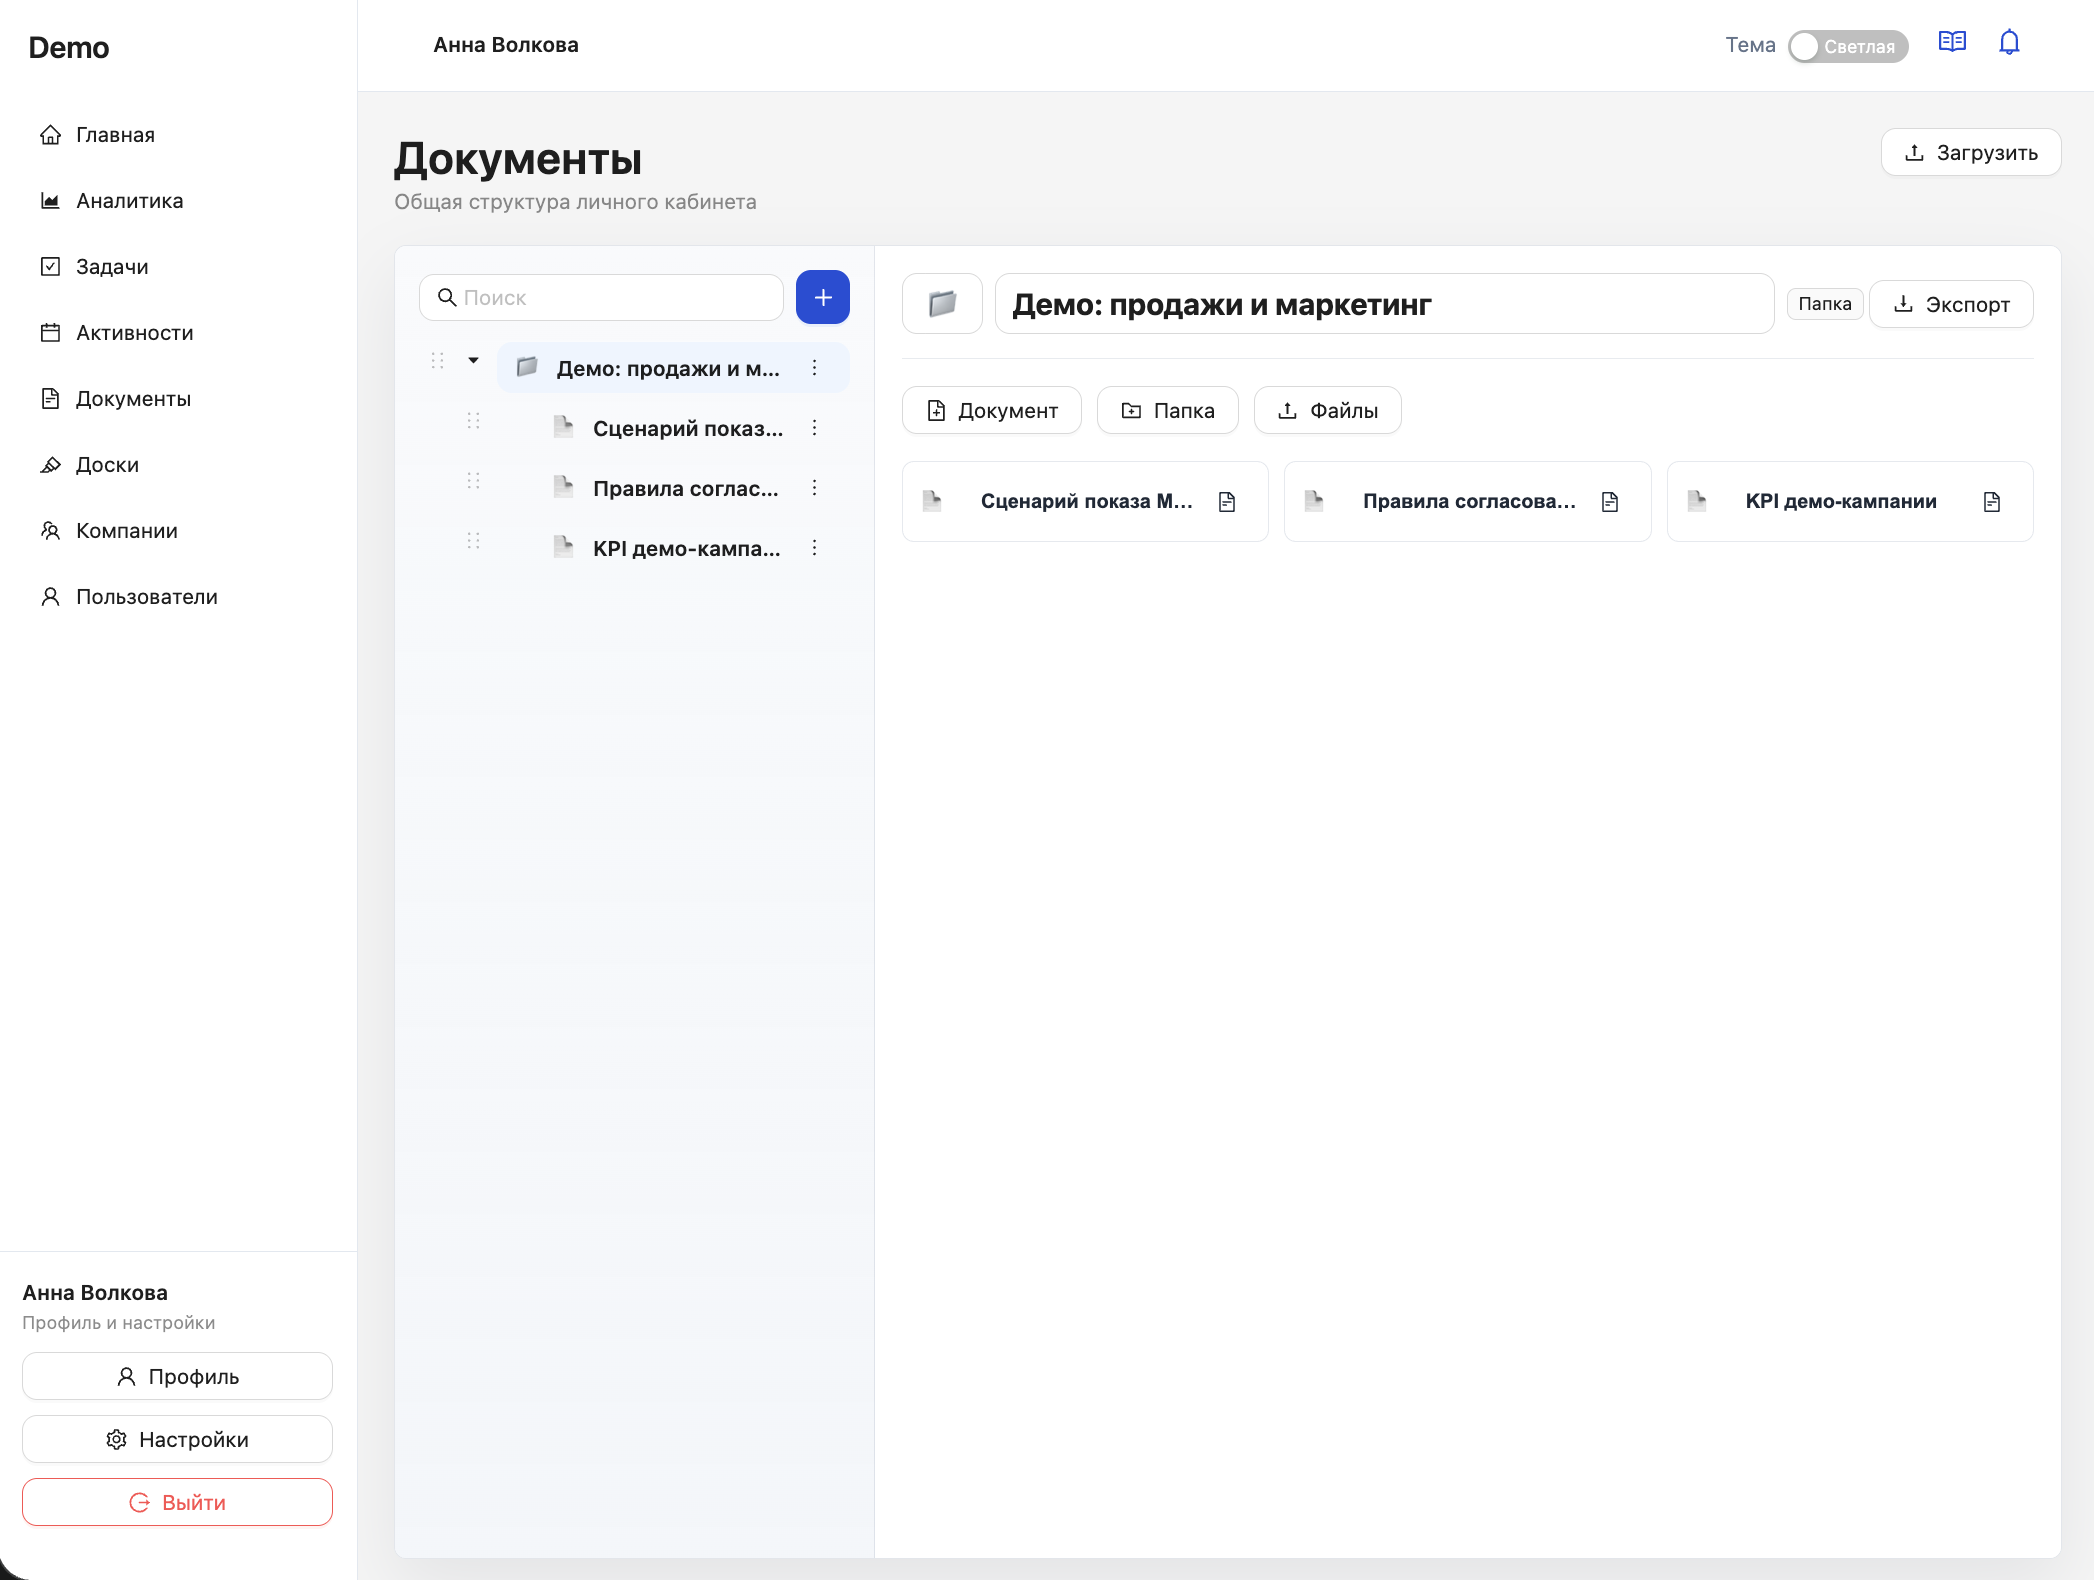Click Анна Волкова name above Профиль и настройки

[95, 1293]
